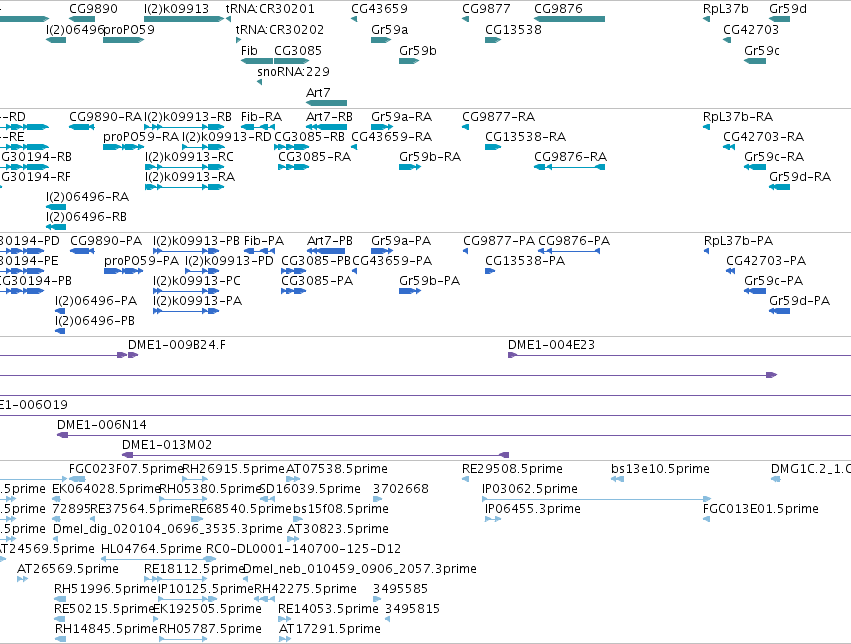Select transcript CG9890-RA
Image resolution: width=851 pixels, height=644 pixels.
105,117
